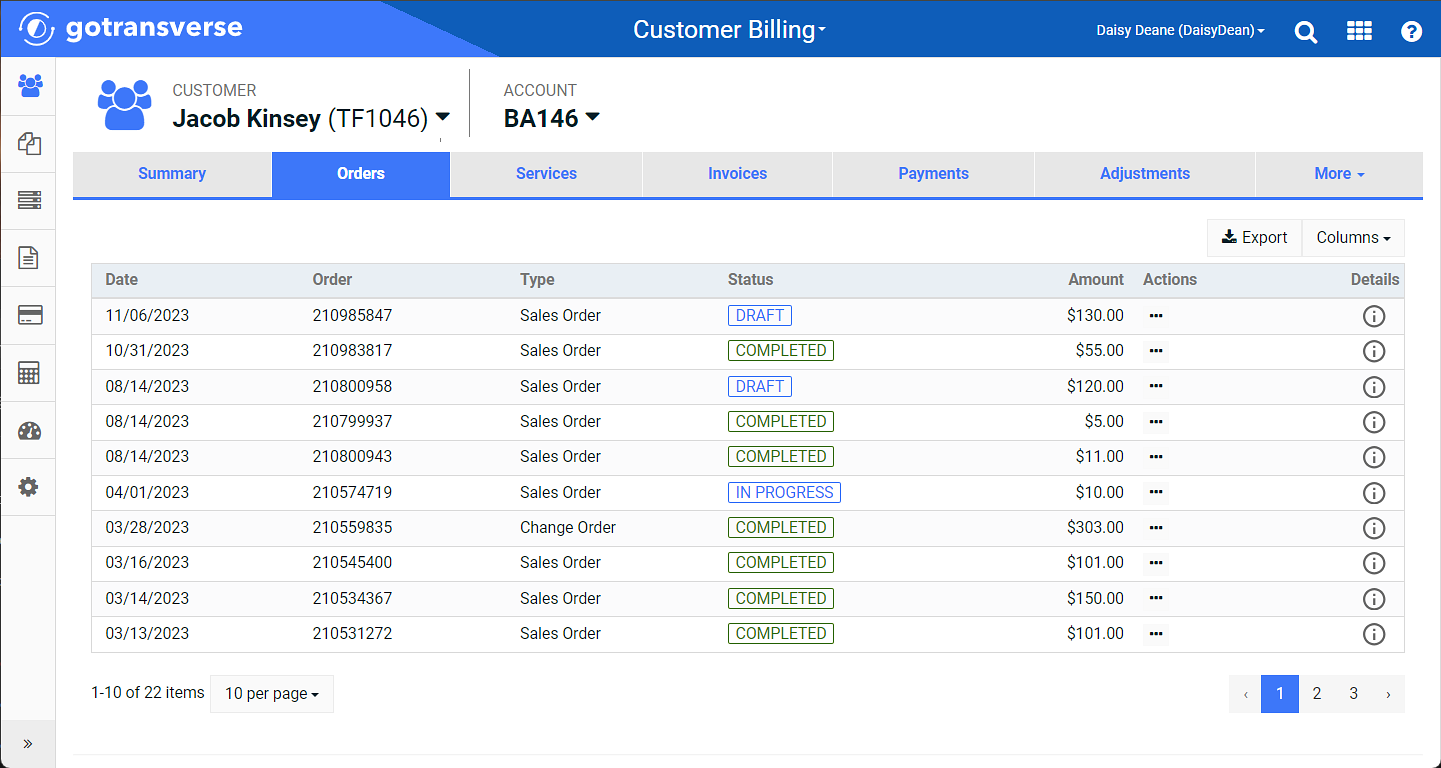Switch to the Payments tab
Screen dimensions: 1441x768
click(x=933, y=174)
